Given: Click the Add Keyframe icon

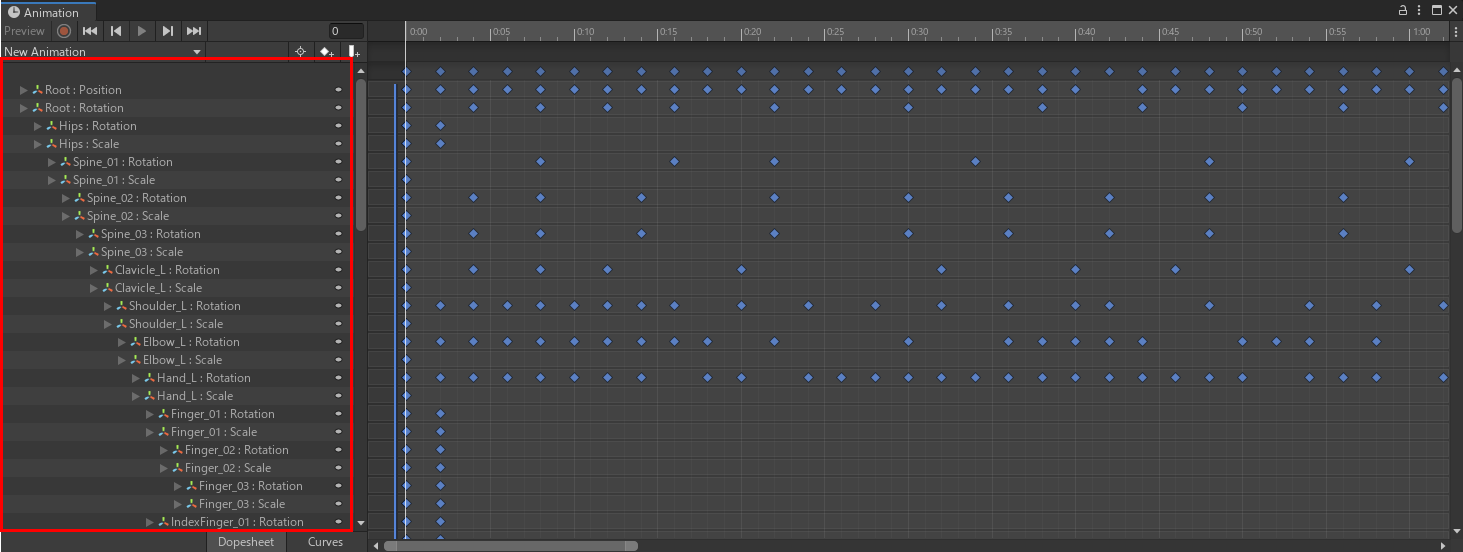Looking at the screenshot, I should click(326, 51).
